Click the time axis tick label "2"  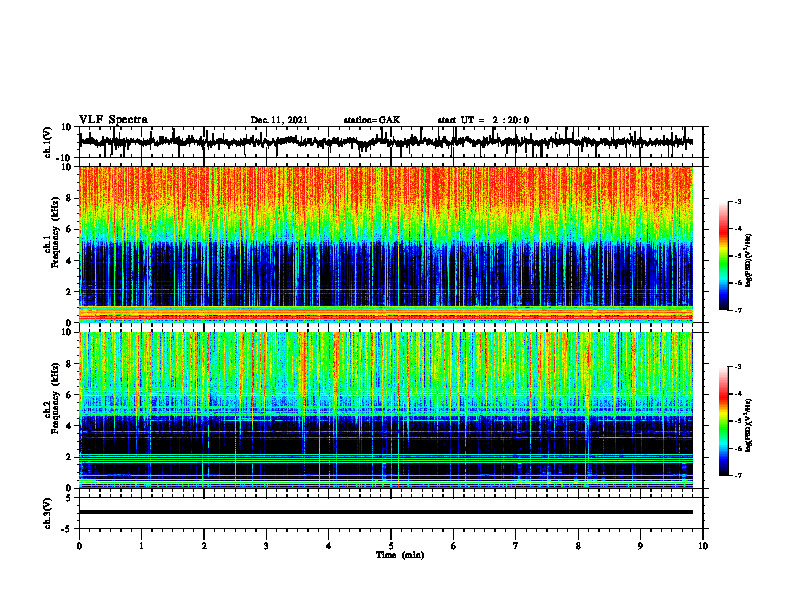click(x=204, y=546)
